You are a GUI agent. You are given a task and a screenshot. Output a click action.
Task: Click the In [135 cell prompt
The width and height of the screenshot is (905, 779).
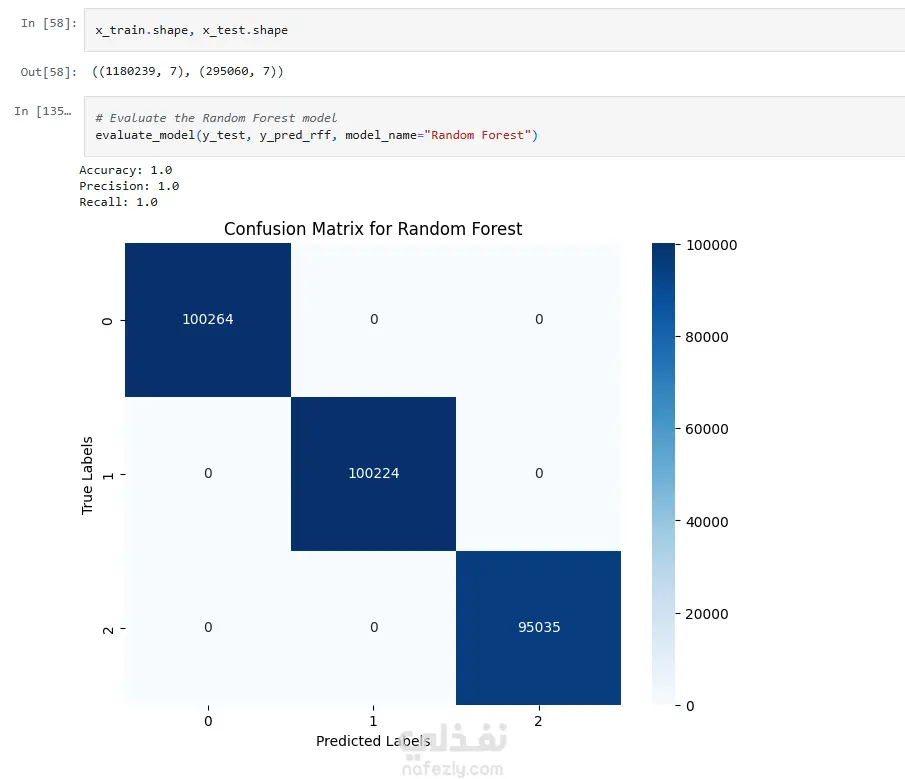[x=43, y=111]
